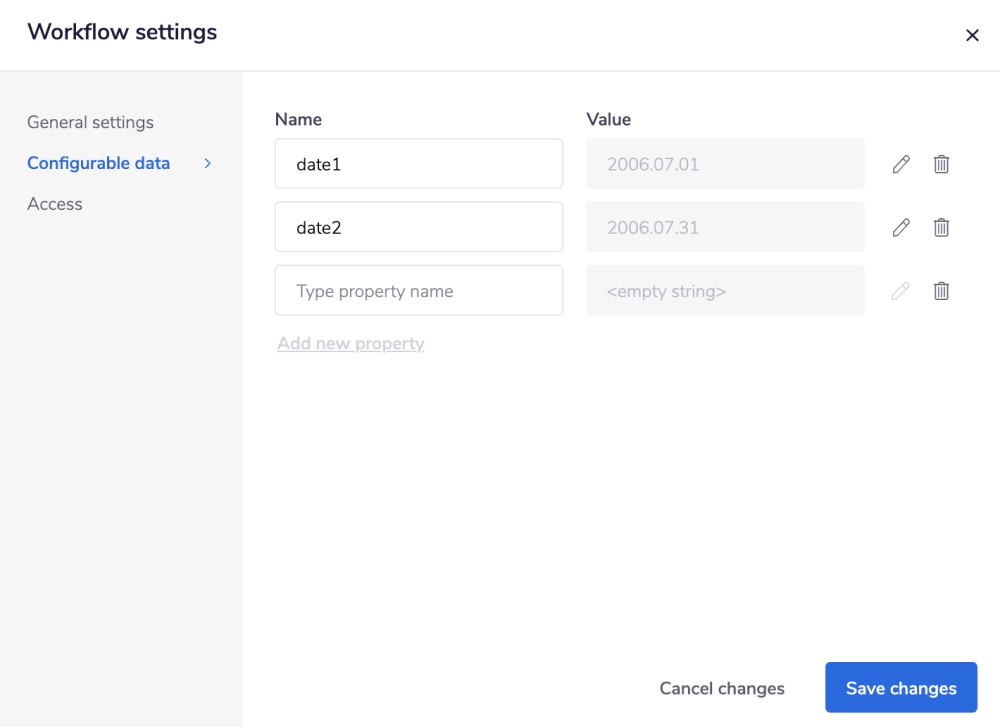Click Cancel changes
Viewport: 1000px width, 727px height.
[722, 688]
